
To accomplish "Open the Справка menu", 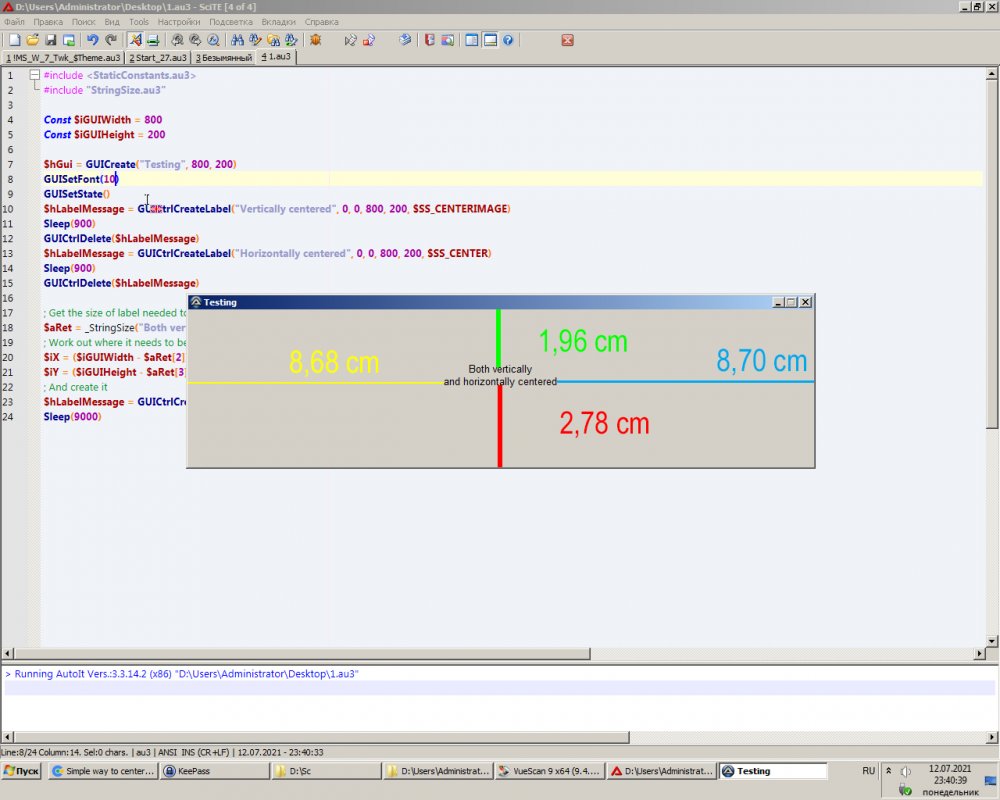I will (321, 22).
